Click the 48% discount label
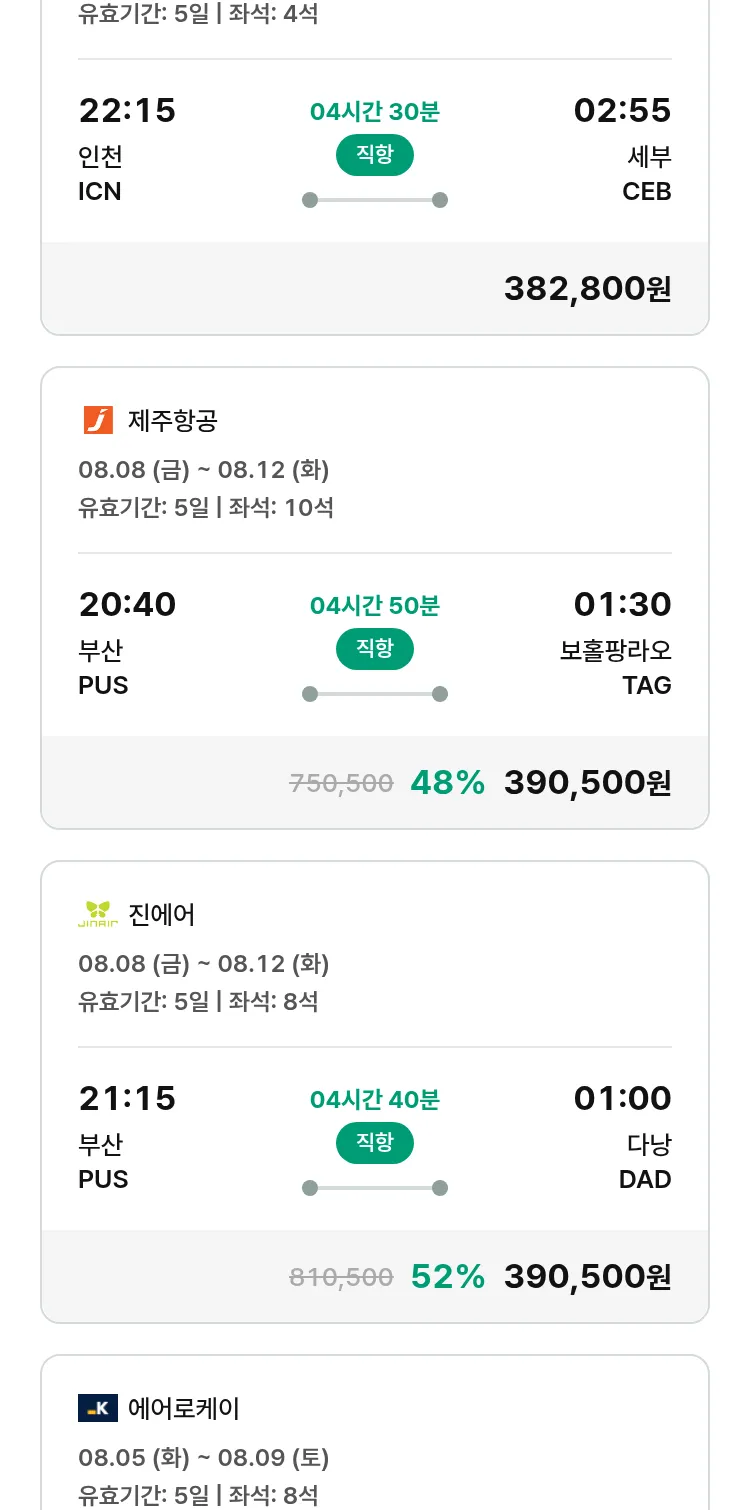 447,783
